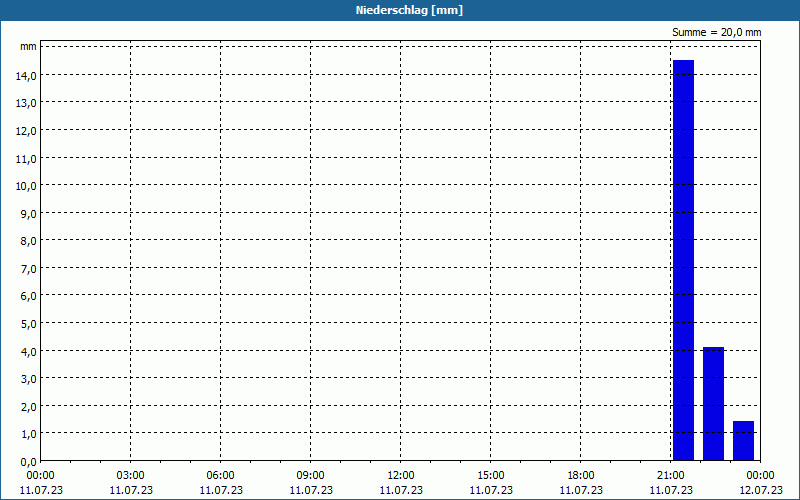Click the y-axis value 13,0

[x=26, y=103]
